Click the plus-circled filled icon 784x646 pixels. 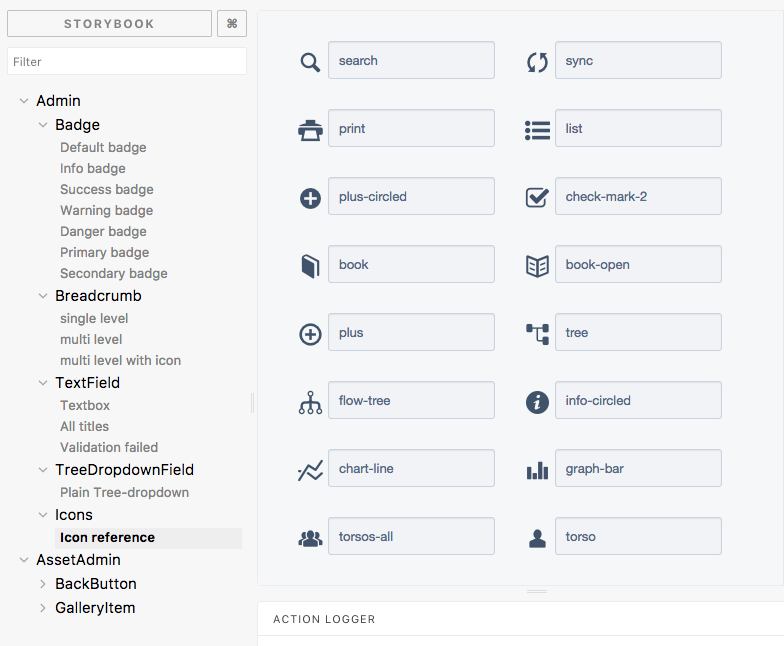[310, 198]
